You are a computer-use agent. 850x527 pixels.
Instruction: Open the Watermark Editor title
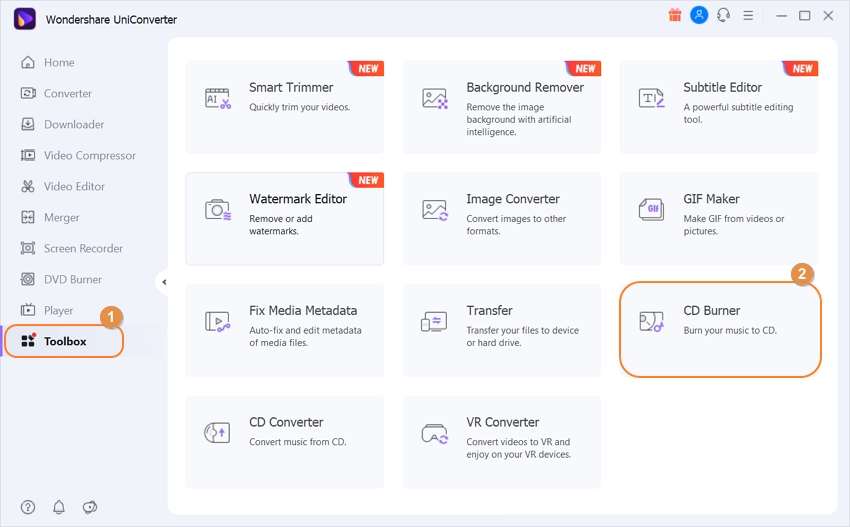tap(298, 199)
